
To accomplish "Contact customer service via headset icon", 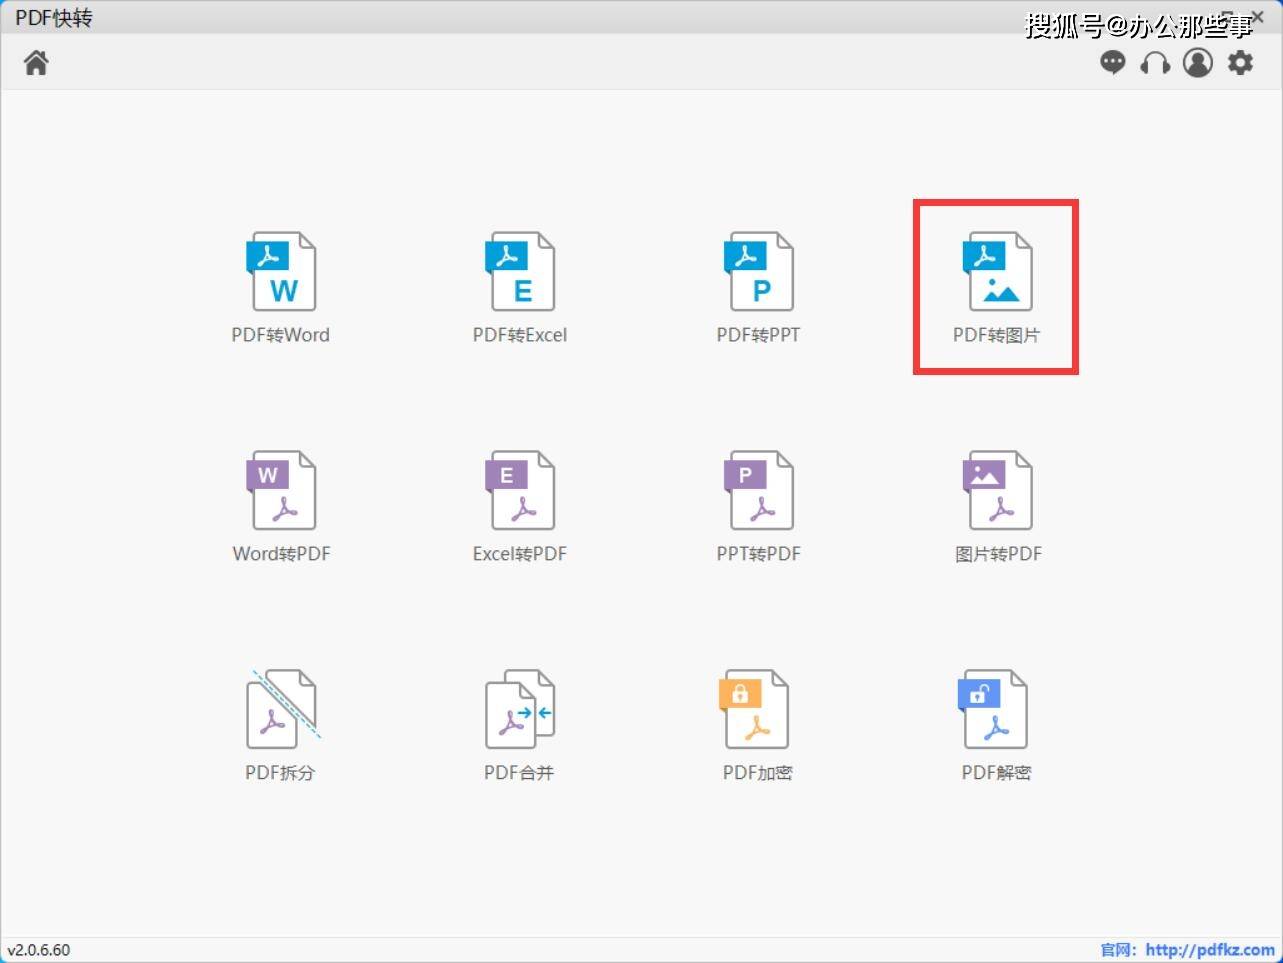I will pyautogui.click(x=1155, y=63).
